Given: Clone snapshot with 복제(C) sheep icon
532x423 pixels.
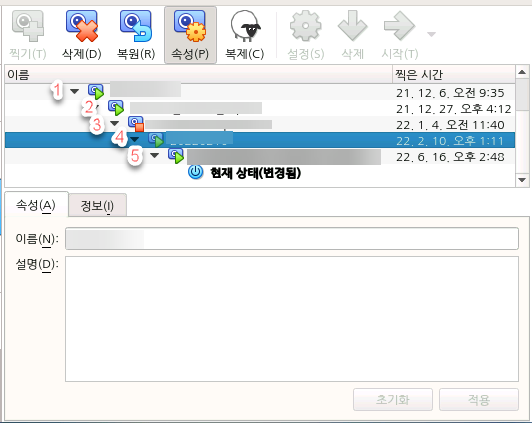Looking at the screenshot, I should click(245, 26).
